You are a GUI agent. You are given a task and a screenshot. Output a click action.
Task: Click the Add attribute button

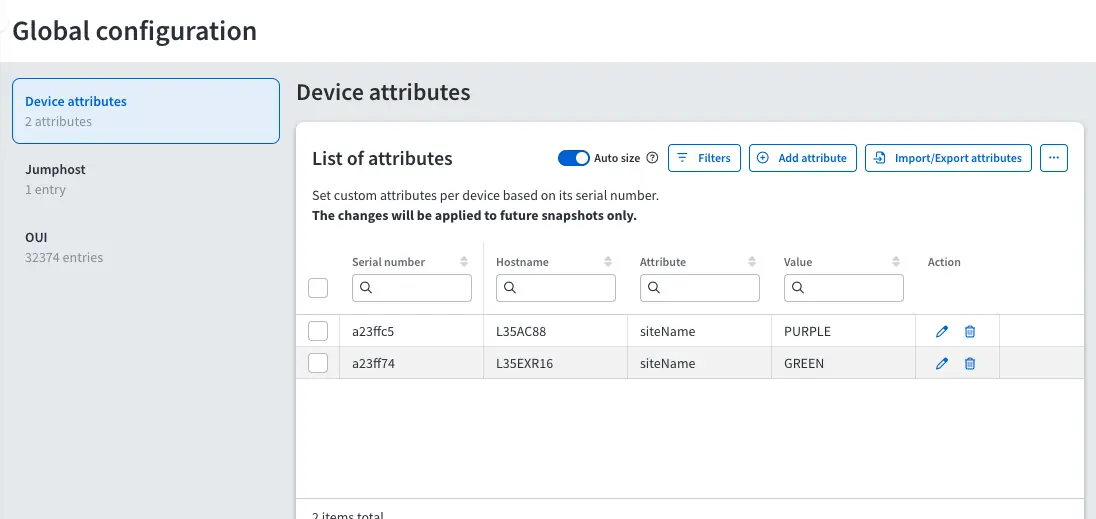point(802,158)
